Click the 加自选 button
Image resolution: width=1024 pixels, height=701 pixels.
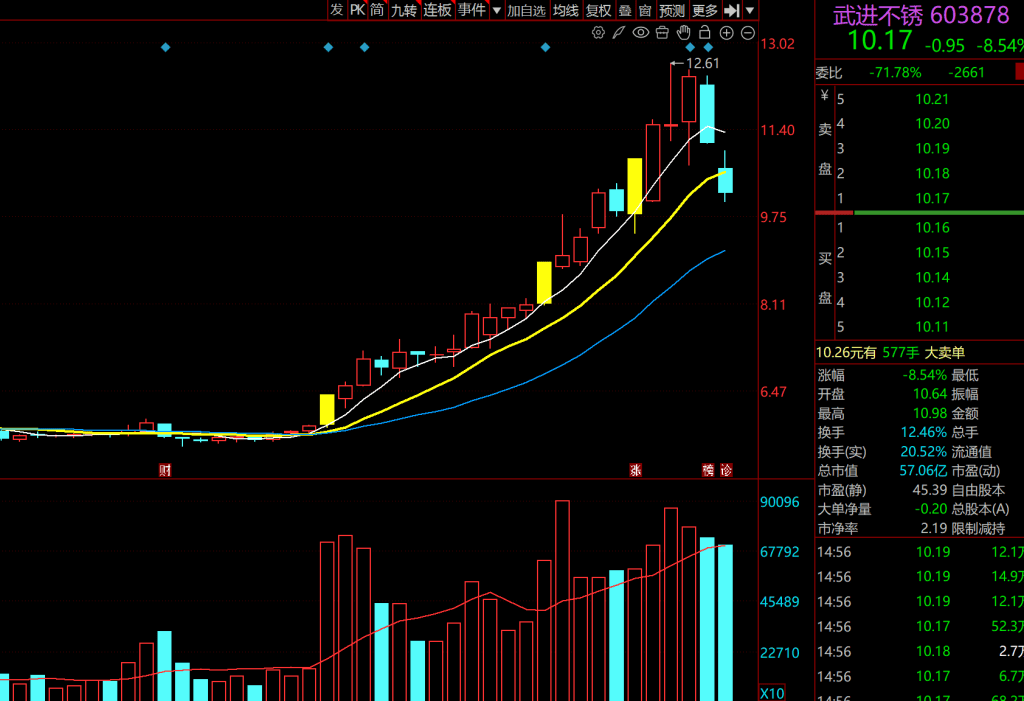point(527,10)
